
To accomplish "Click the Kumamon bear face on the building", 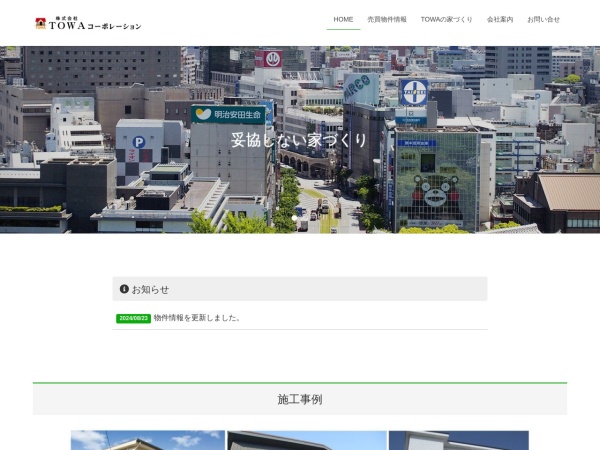I will [x=435, y=188].
